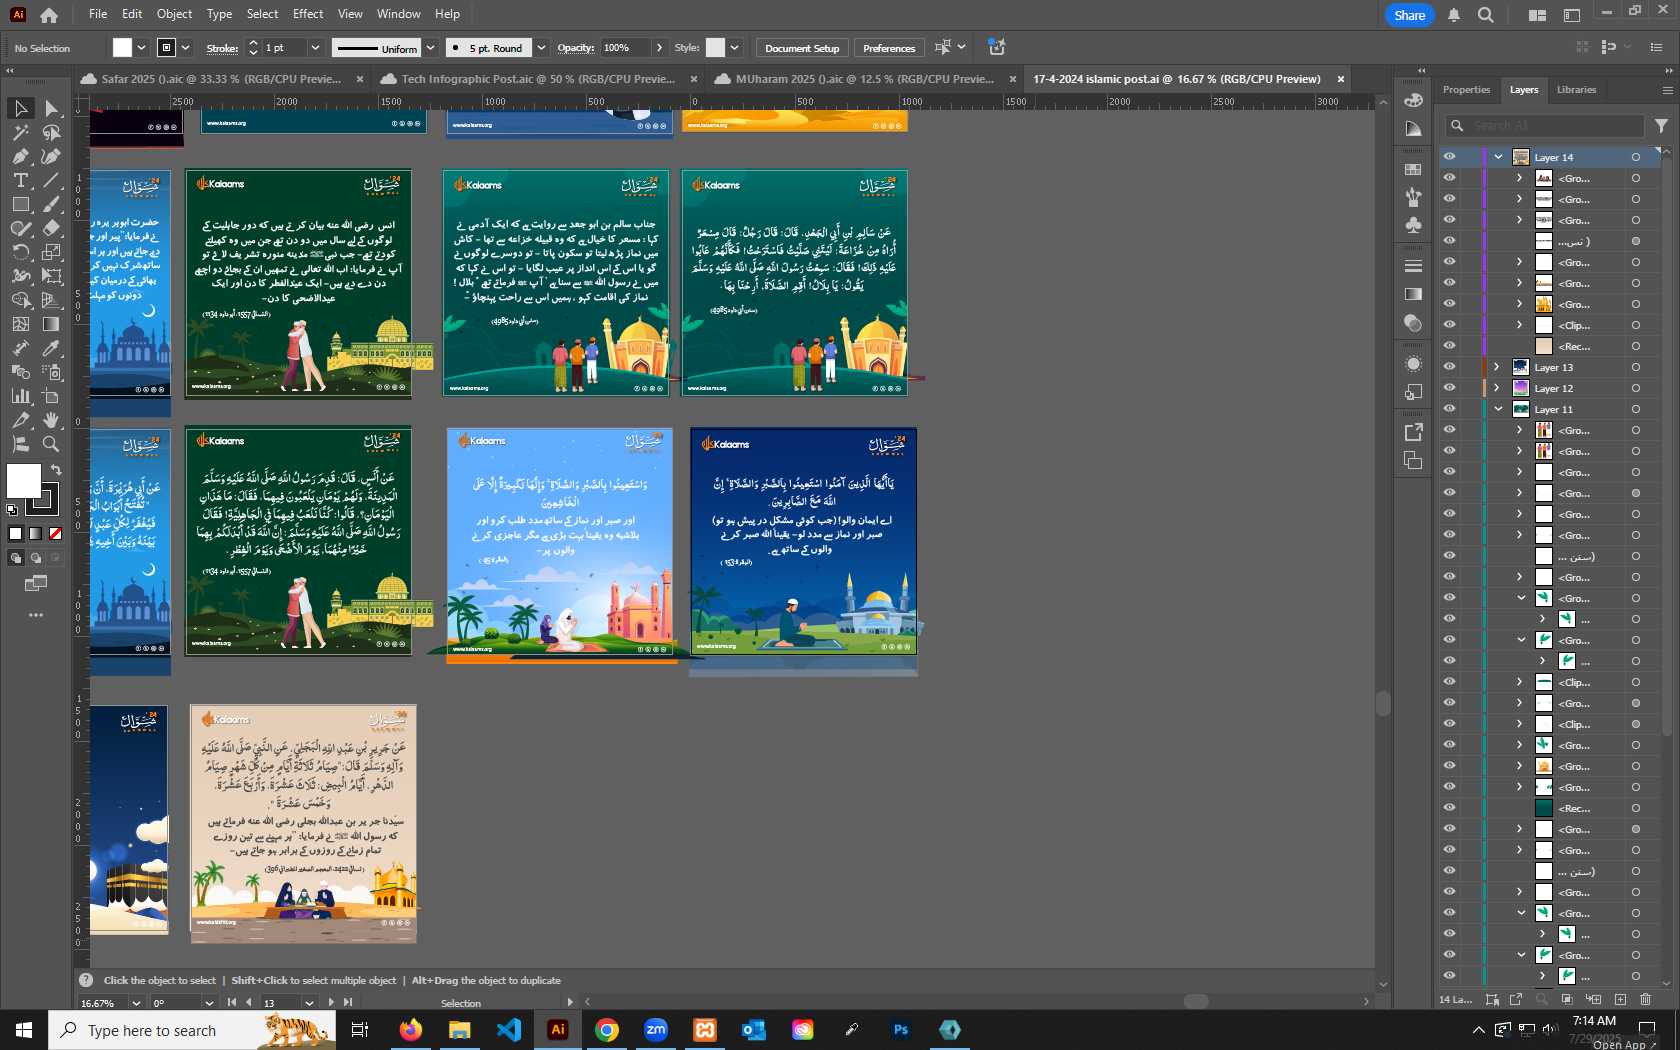Select the Type tool
Screen dimensions: 1680x1050
[21, 180]
